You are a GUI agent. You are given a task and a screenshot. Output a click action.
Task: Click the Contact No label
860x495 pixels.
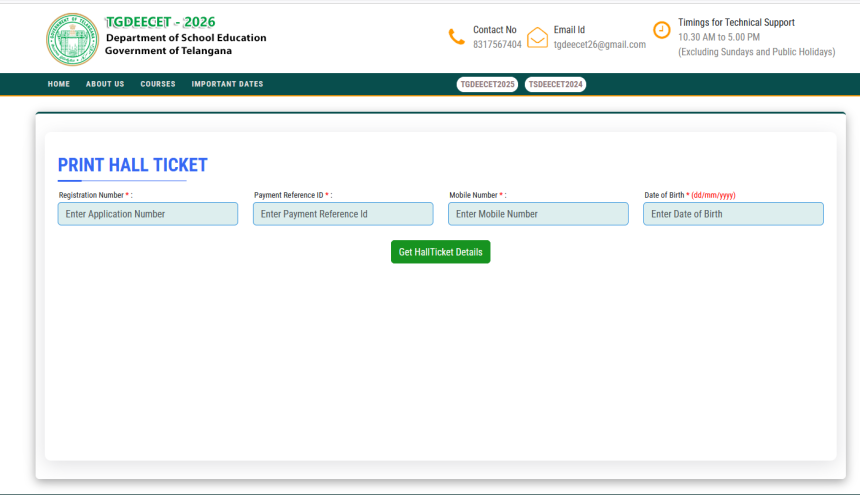(x=495, y=30)
